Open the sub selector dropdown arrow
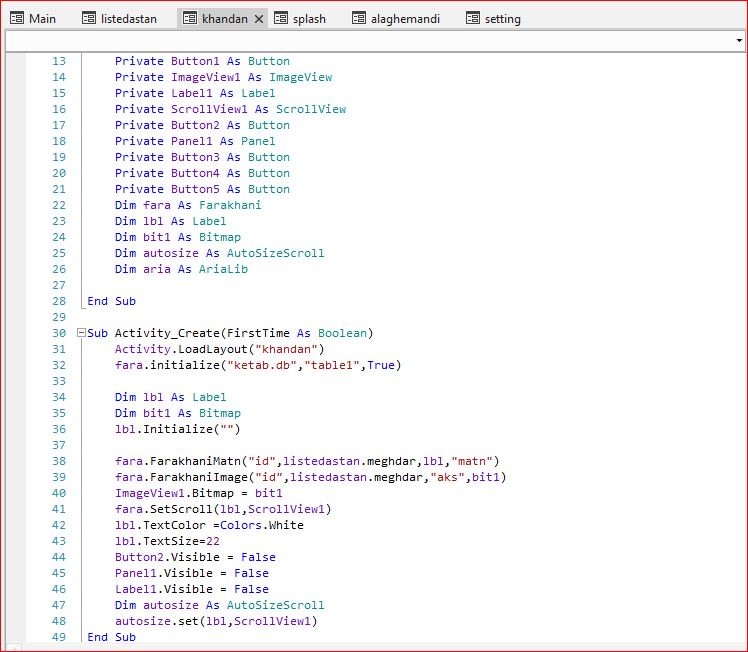 (739, 41)
